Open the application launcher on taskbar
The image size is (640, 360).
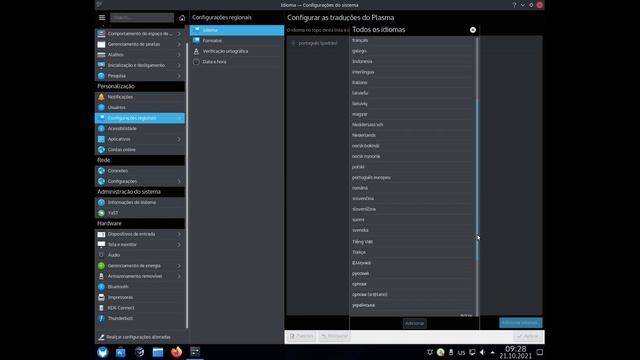click(102, 352)
